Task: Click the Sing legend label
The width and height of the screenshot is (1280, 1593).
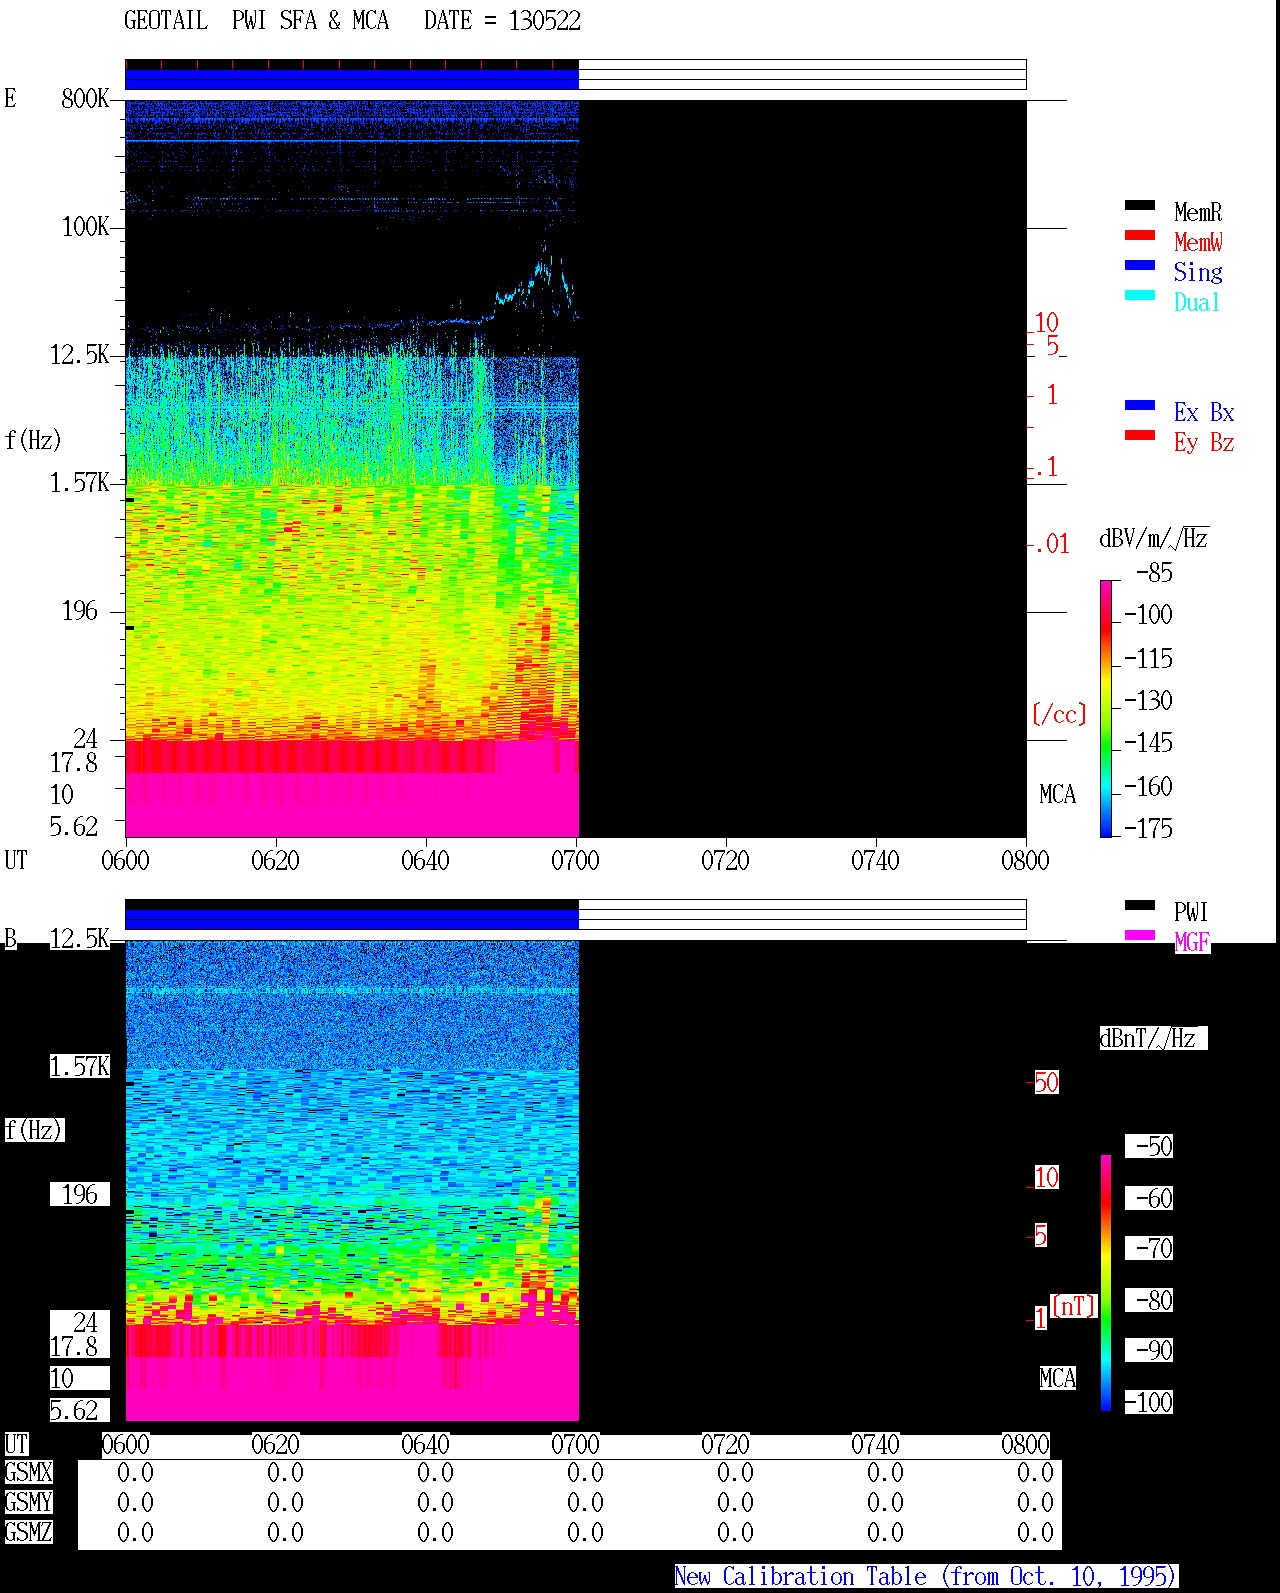Action: pos(1198,272)
